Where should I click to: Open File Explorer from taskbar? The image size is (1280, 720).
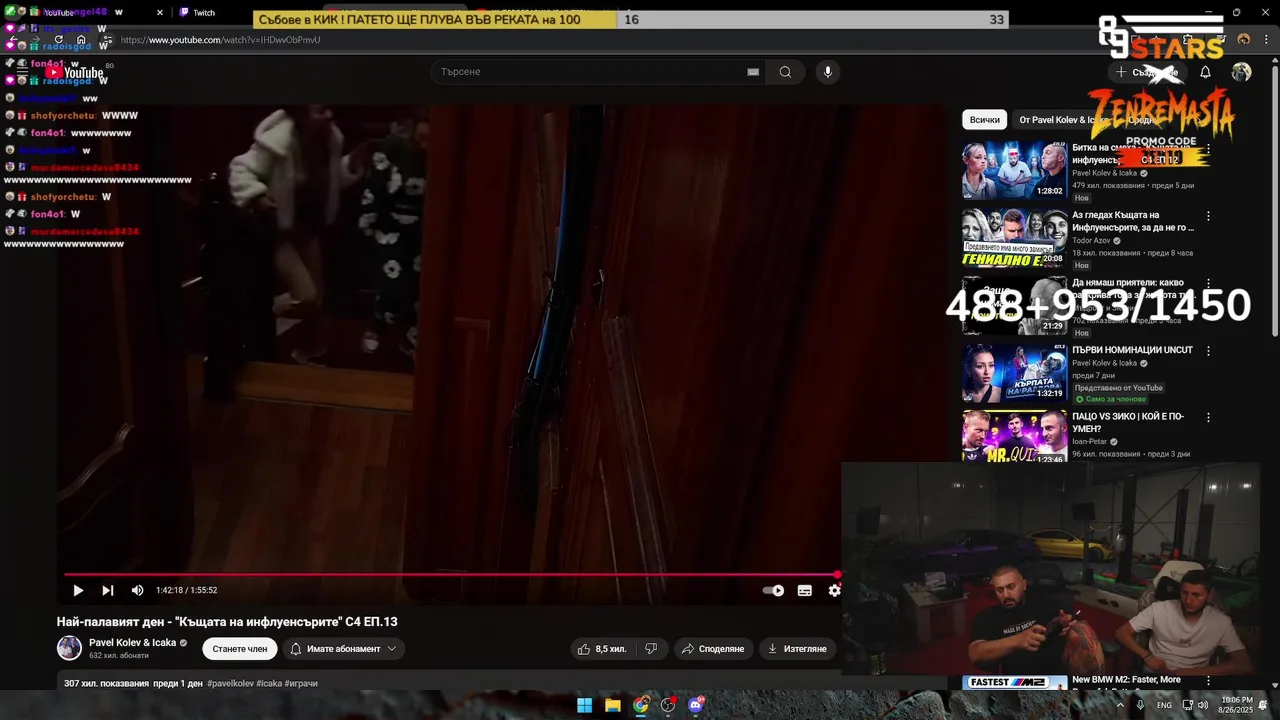click(613, 705)
